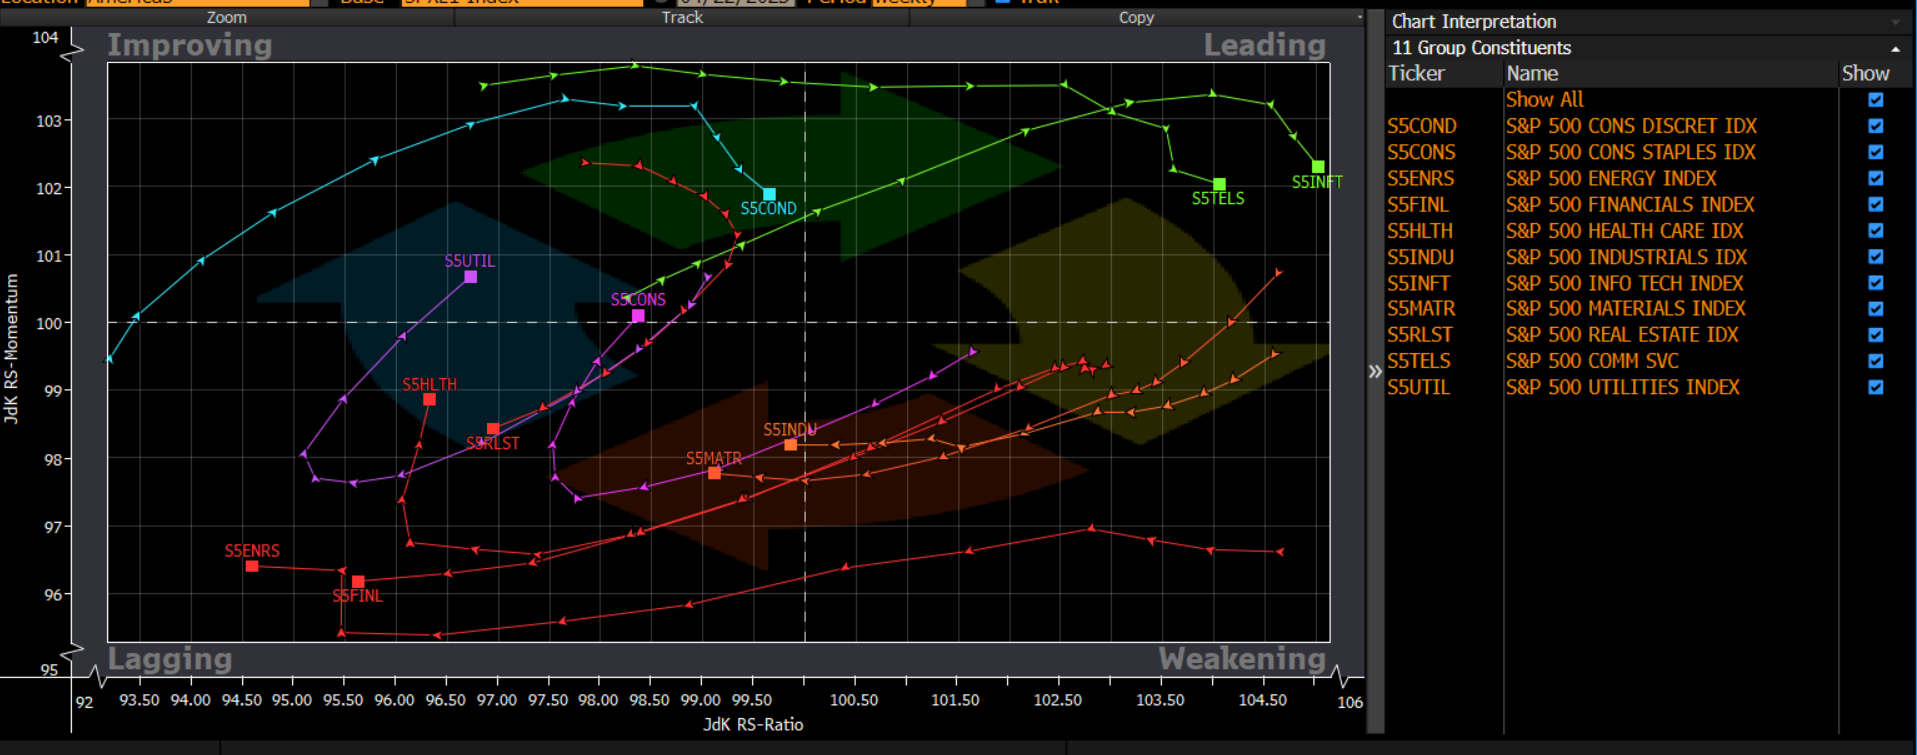Click the Show All label

pos(1545,100)
